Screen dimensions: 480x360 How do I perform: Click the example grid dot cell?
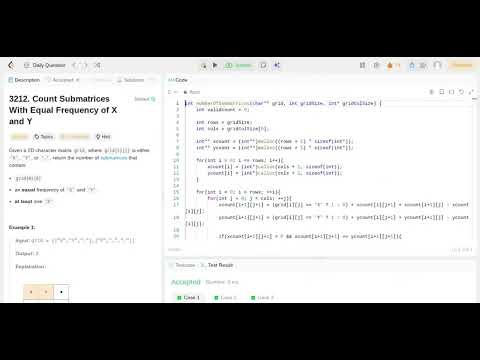pos(61,292)
